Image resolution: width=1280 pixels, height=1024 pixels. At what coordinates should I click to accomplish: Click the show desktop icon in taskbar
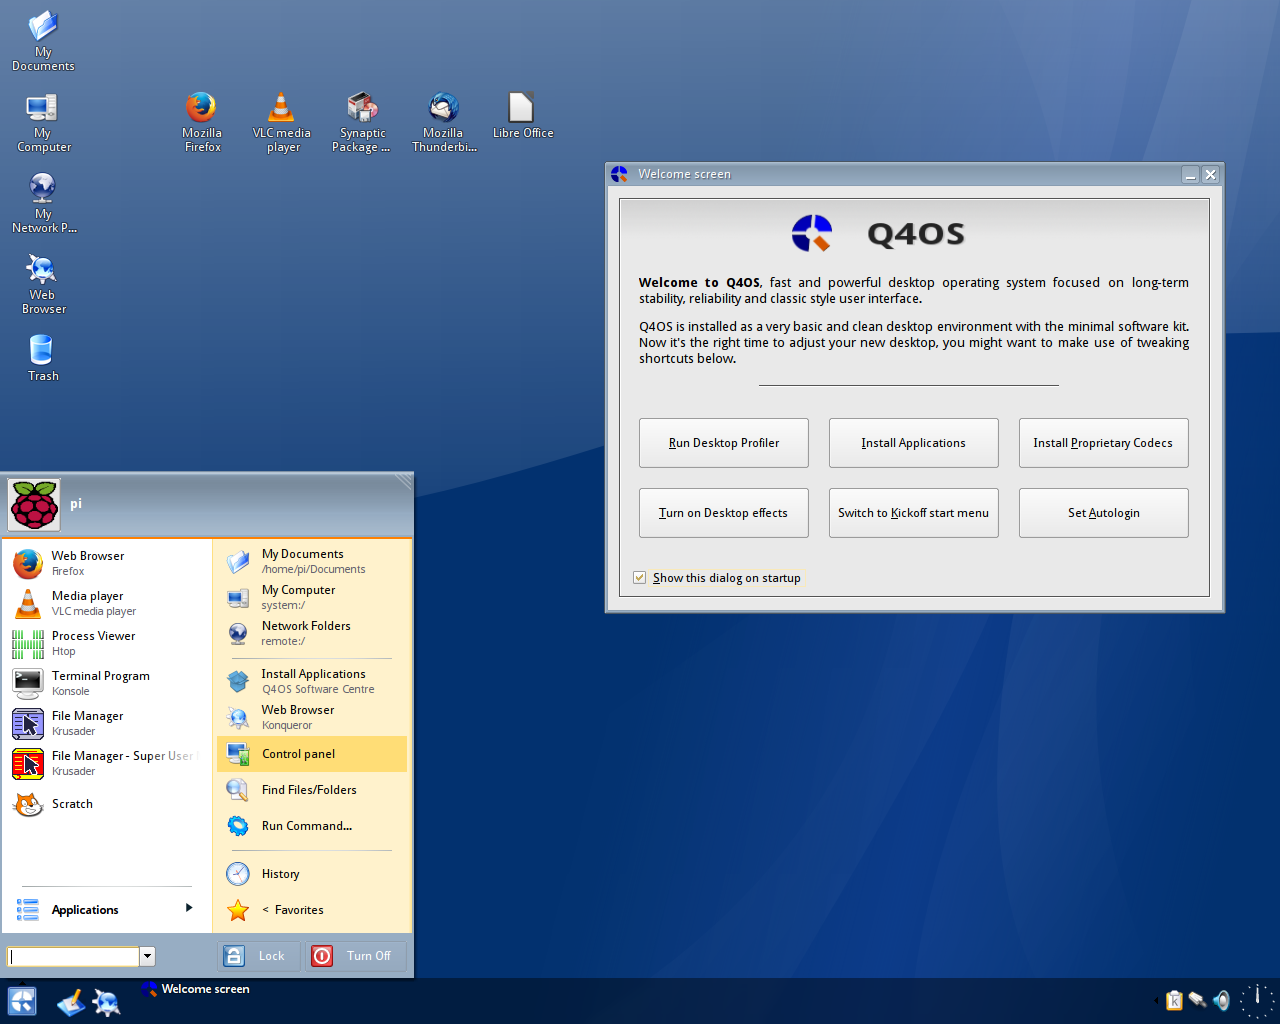[x=71, y=1002]
